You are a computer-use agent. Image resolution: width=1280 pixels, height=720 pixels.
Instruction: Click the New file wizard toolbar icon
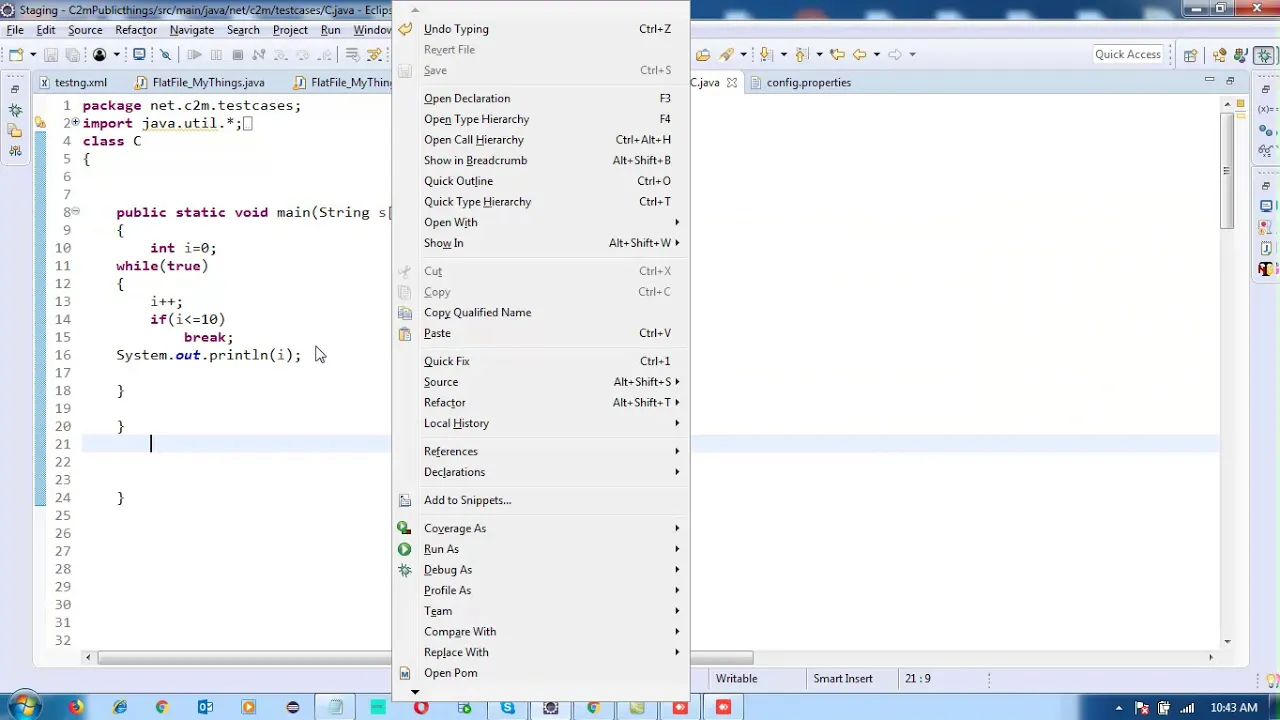tap(16, 55)
